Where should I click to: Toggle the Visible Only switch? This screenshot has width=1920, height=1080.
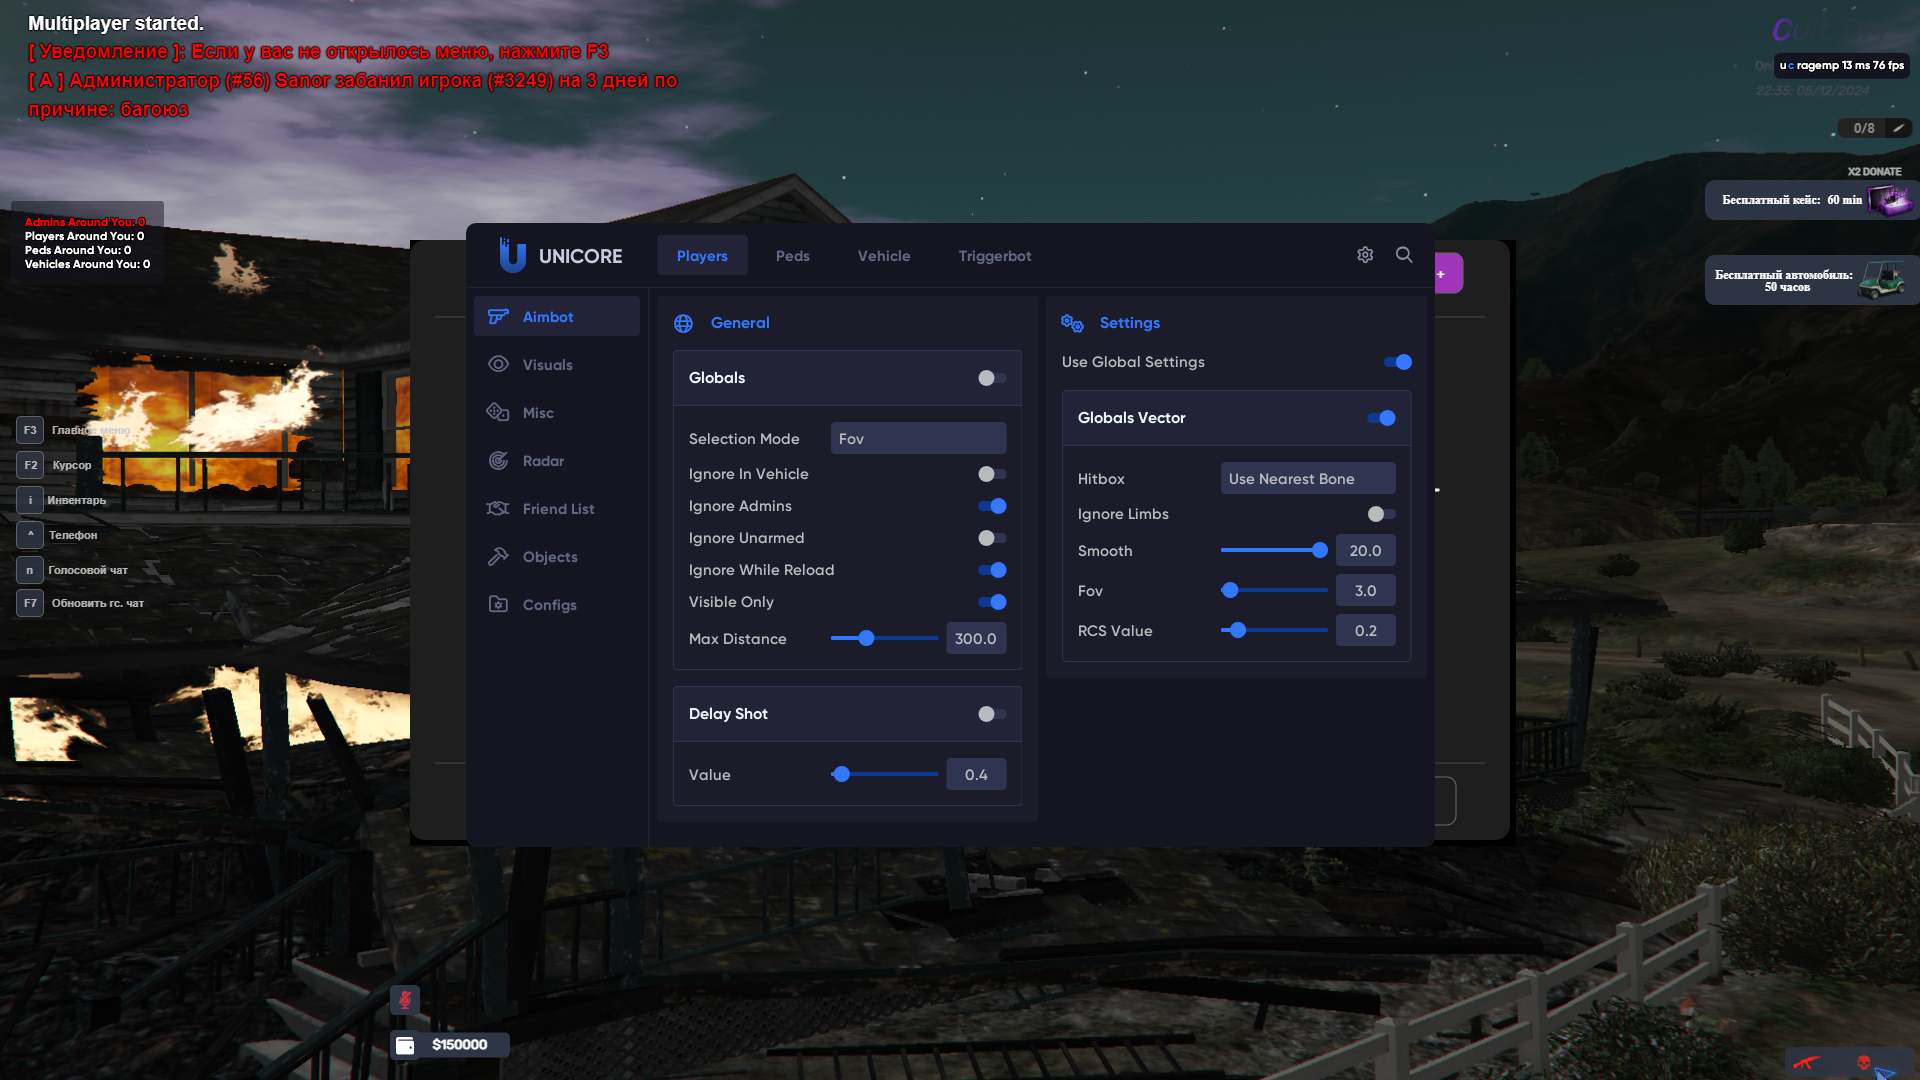click(x=992, y=602)
